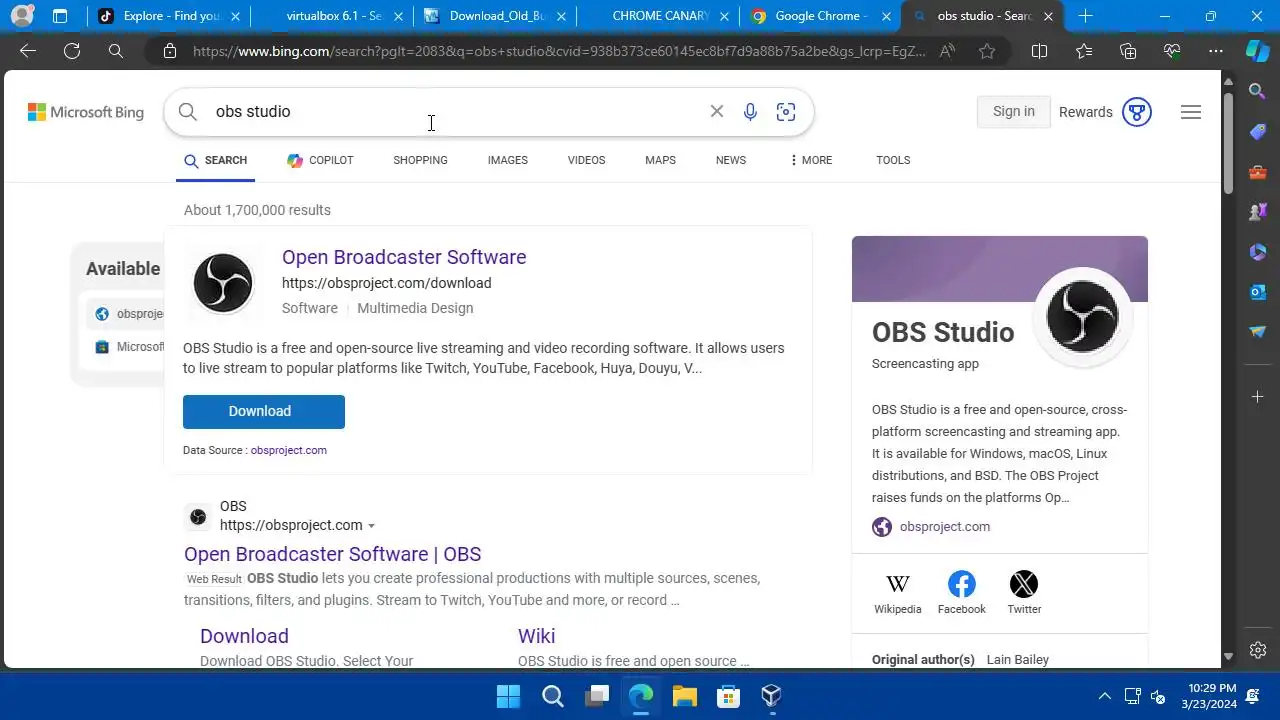Image resolution: width=1280 pixels, height=720 pixels.
Task: Open the TOOLS search option
Action: click(893, 160)
